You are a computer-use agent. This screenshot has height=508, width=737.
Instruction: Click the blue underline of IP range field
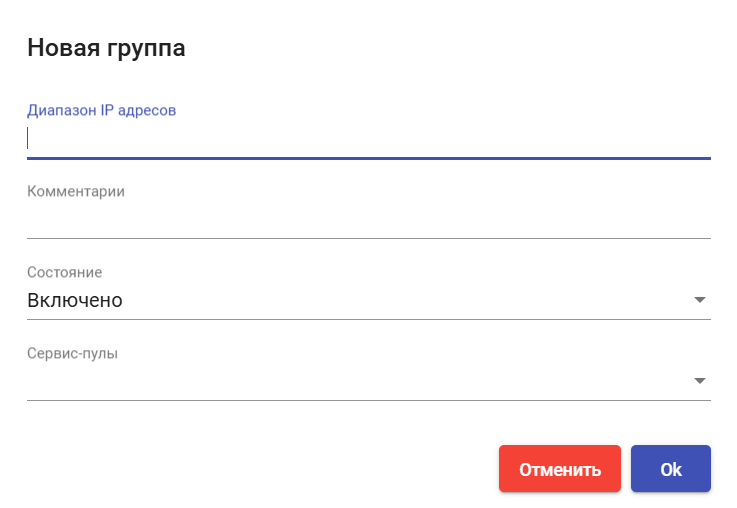368,158
